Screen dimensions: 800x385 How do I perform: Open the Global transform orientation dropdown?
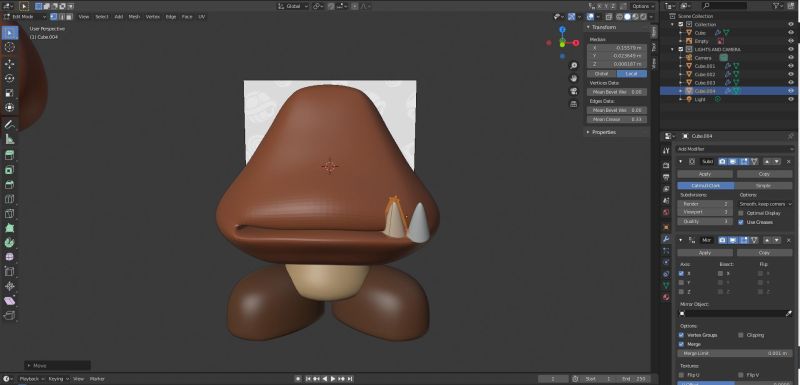[x=293, y=6]
